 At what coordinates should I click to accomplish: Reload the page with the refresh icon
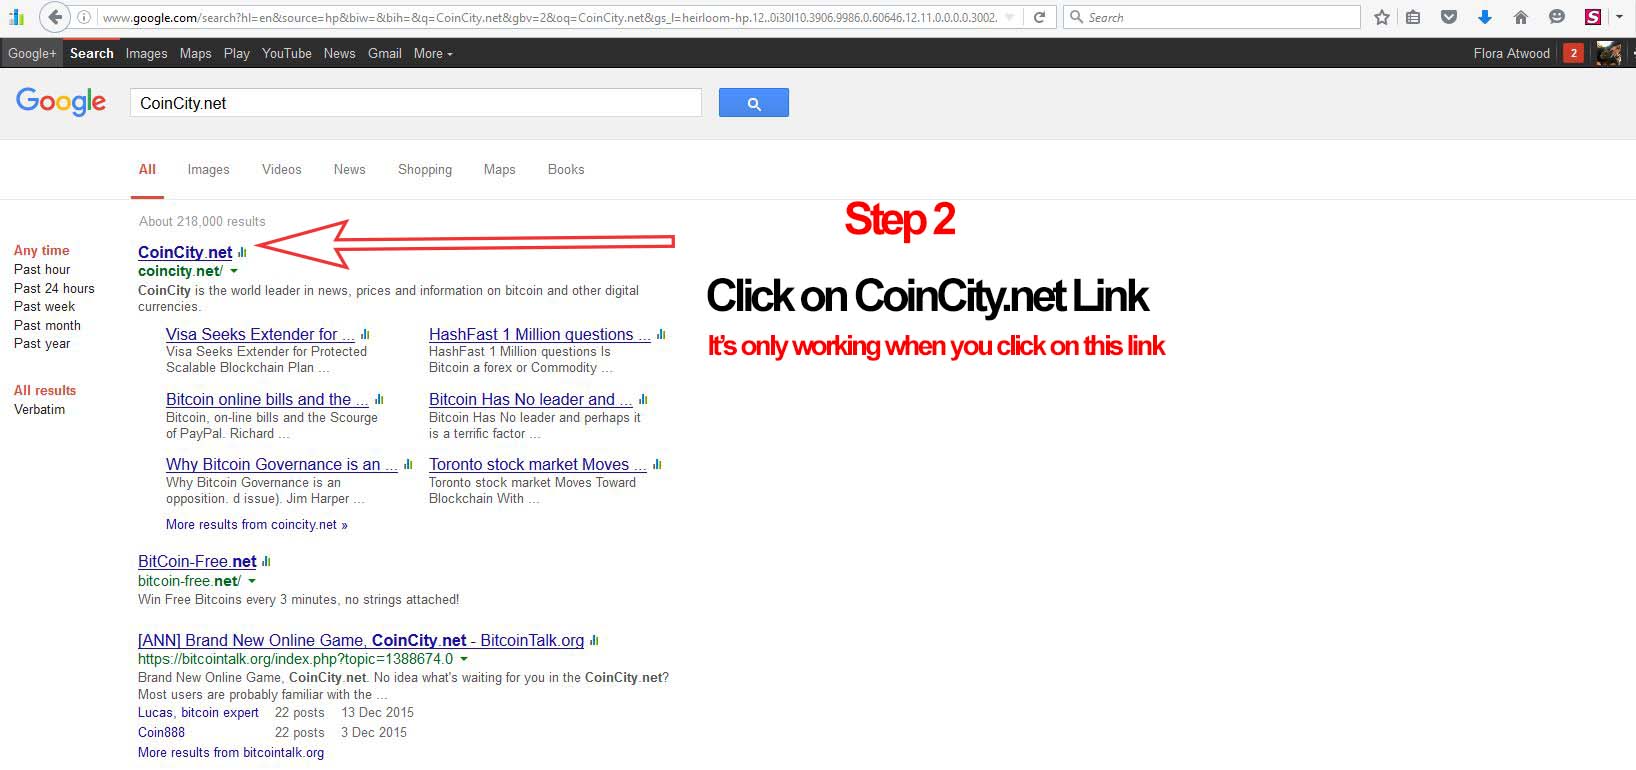tap(1040, 17)
